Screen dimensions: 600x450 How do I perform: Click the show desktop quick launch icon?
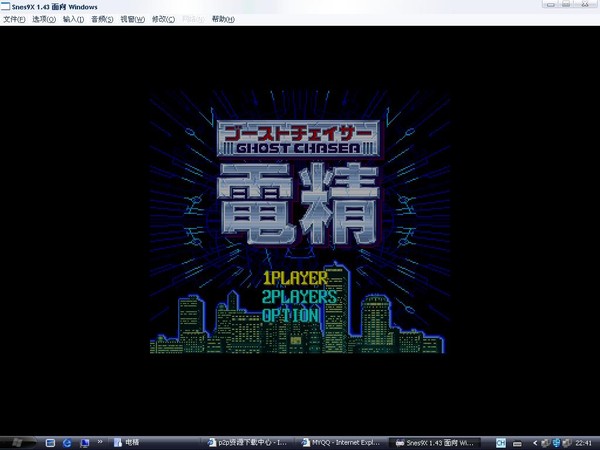[x=50, y=443]
